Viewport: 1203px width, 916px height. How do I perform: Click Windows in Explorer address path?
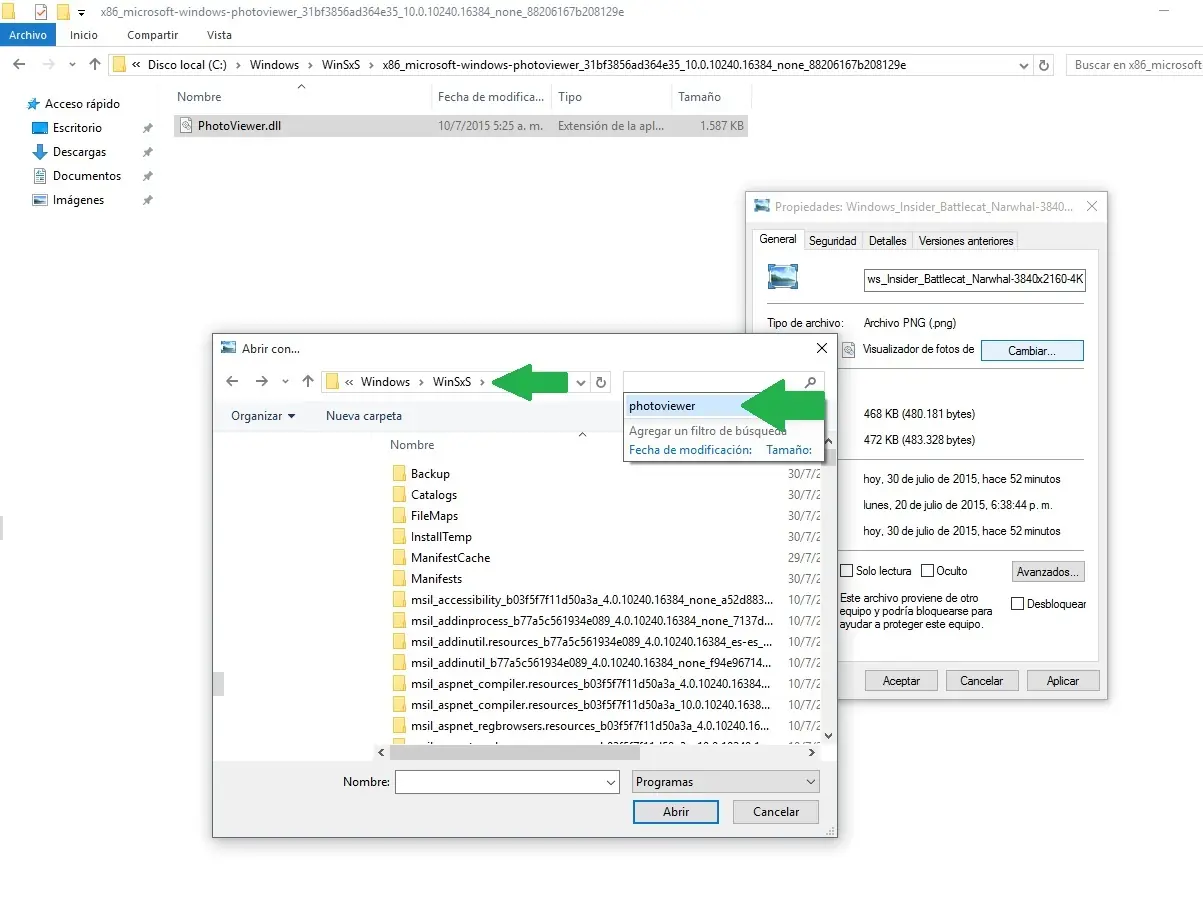pyautogui.click(x=274, y=65)
